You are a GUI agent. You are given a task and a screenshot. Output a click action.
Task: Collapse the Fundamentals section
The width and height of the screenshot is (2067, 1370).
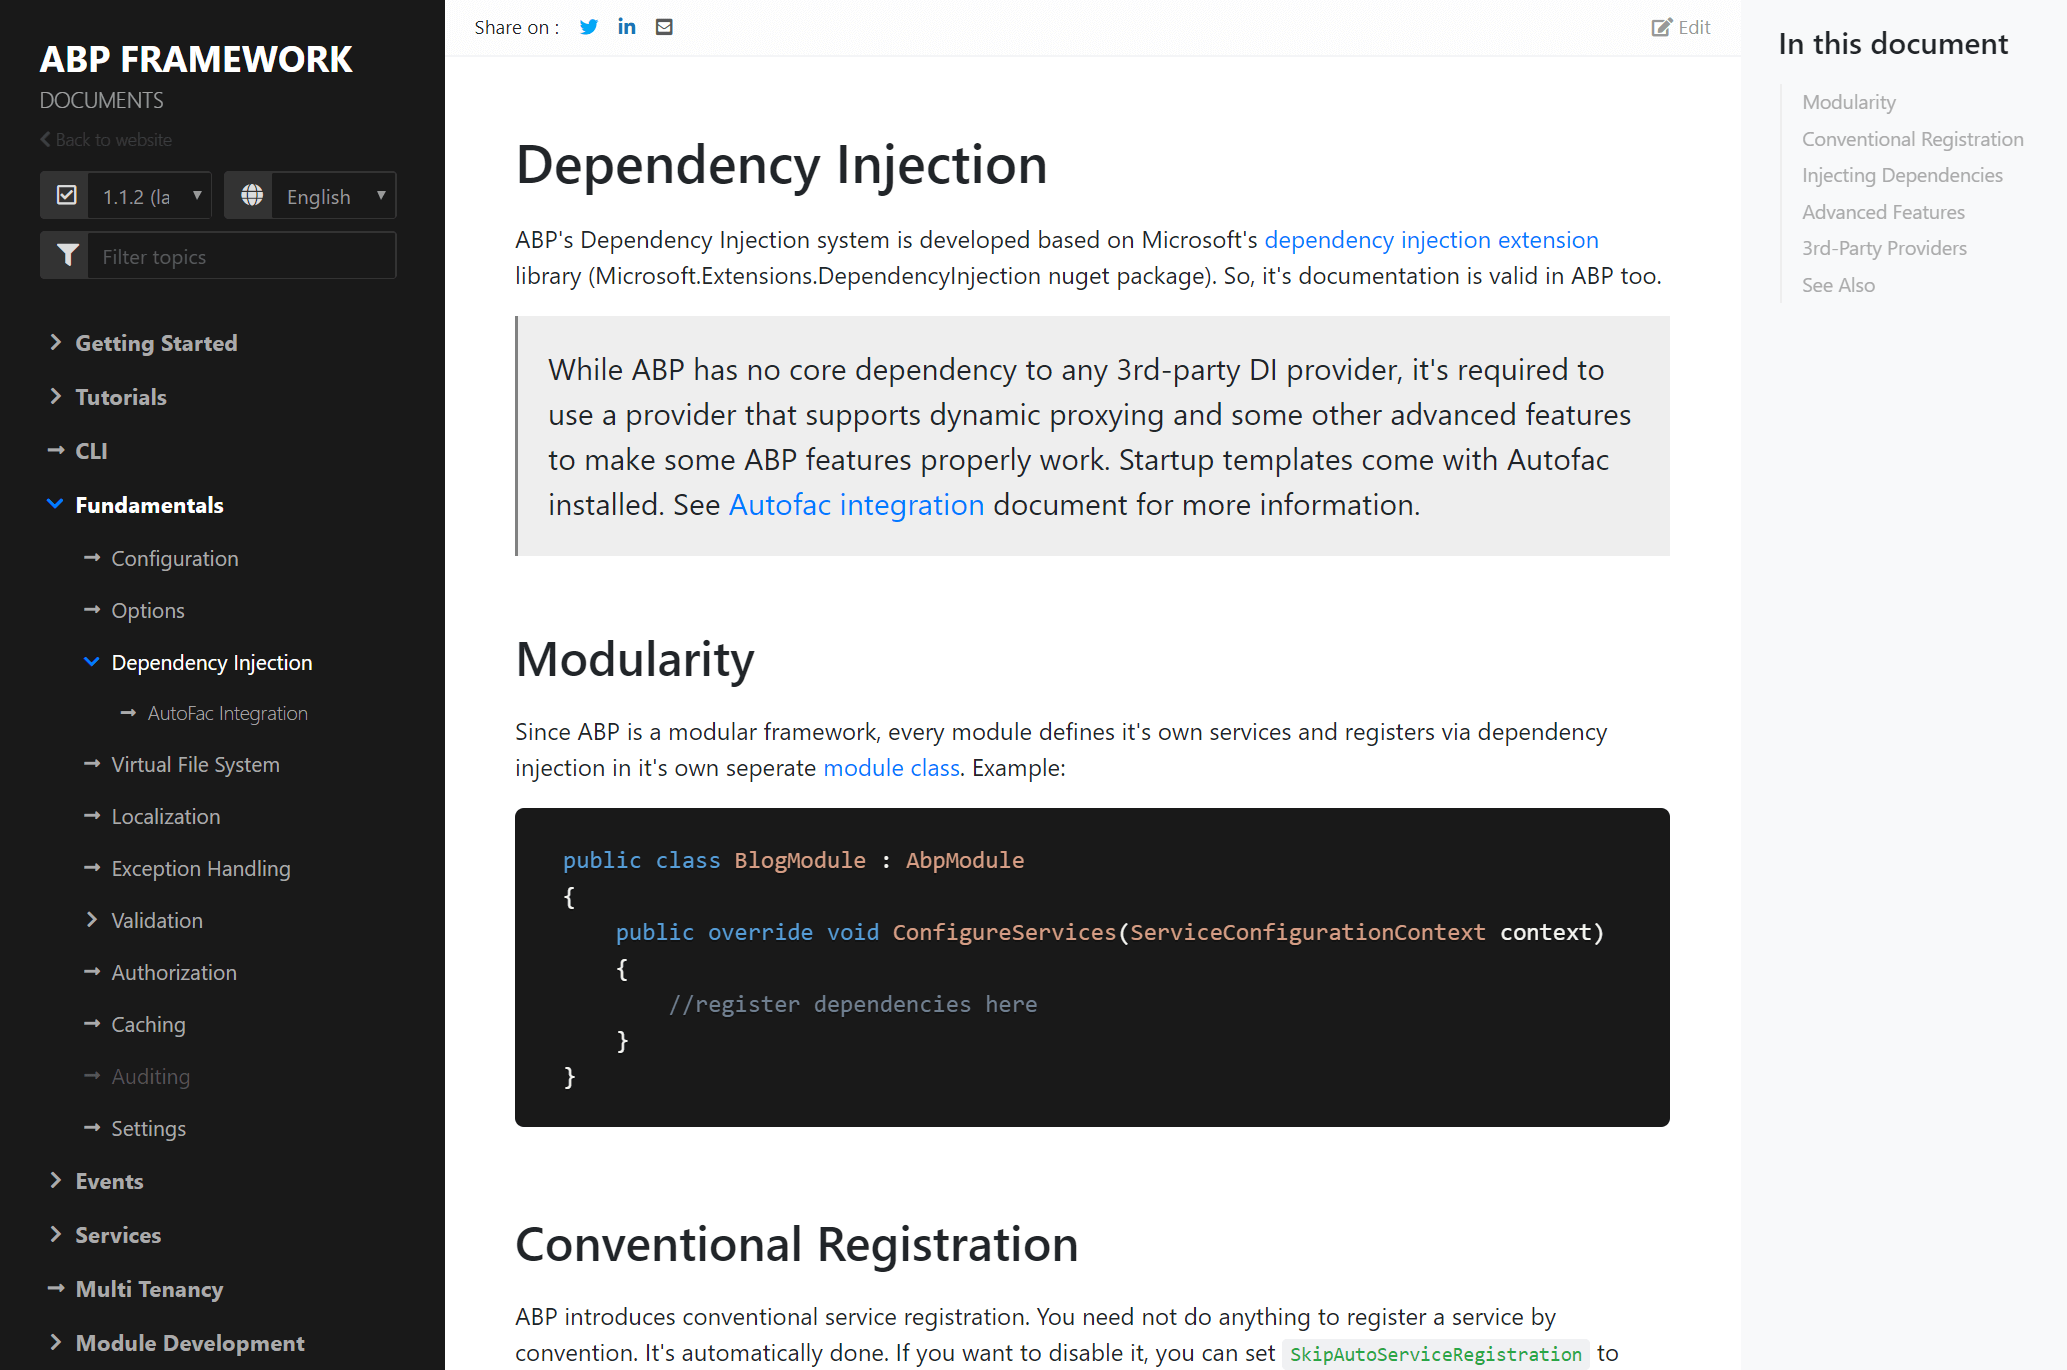(57, 503)
